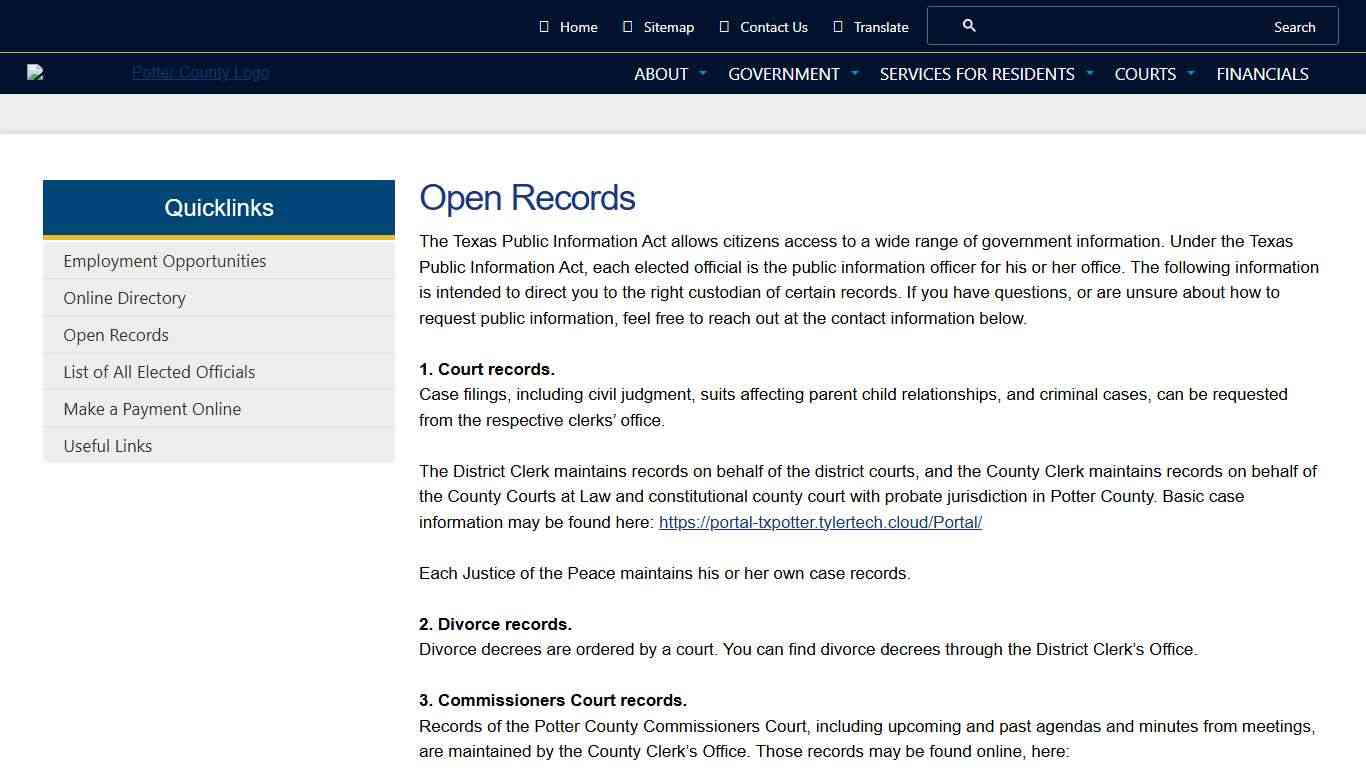
Task: Click the Contact Us icon
Action: coord(722,26)
